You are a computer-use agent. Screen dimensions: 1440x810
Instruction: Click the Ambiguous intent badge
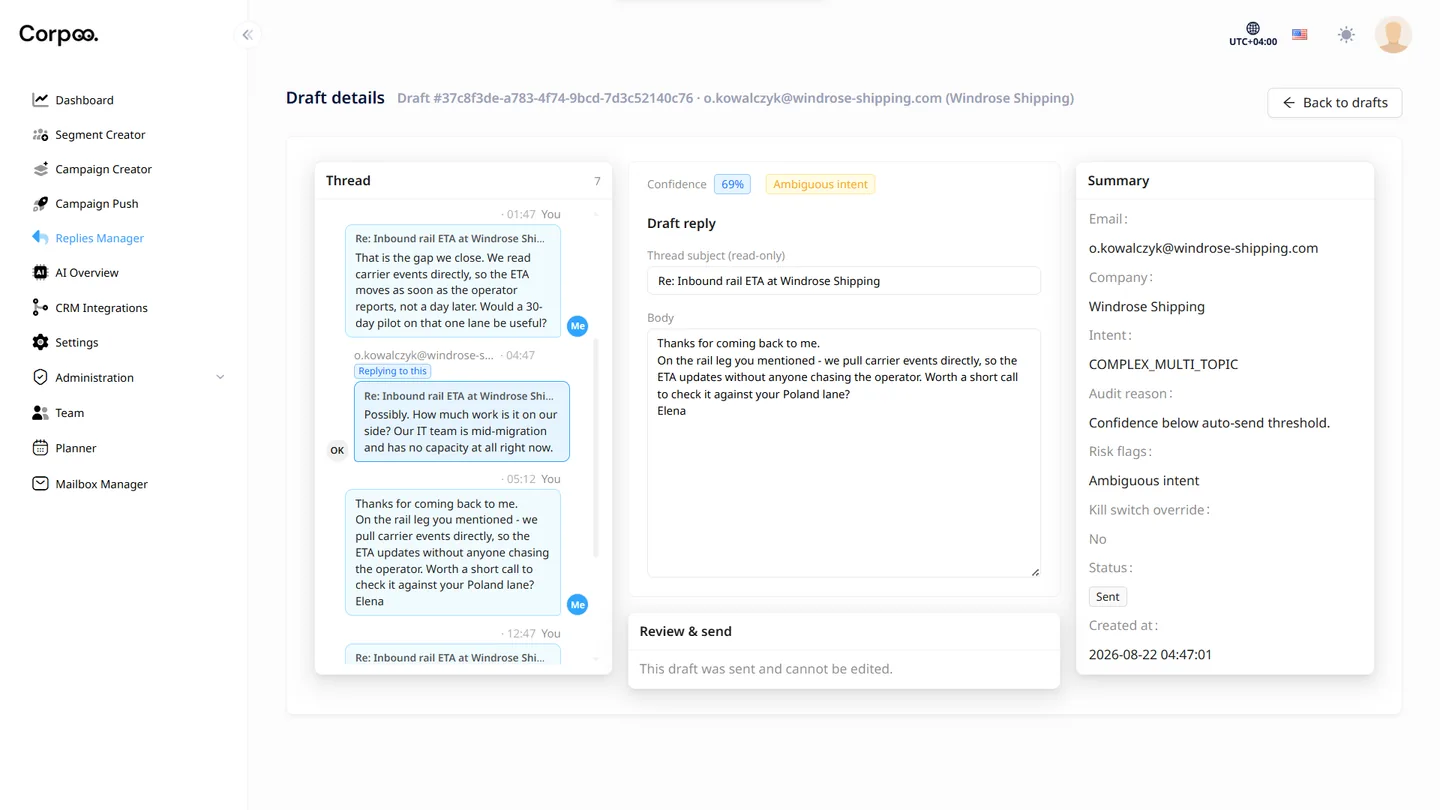(x=820, y=184)
